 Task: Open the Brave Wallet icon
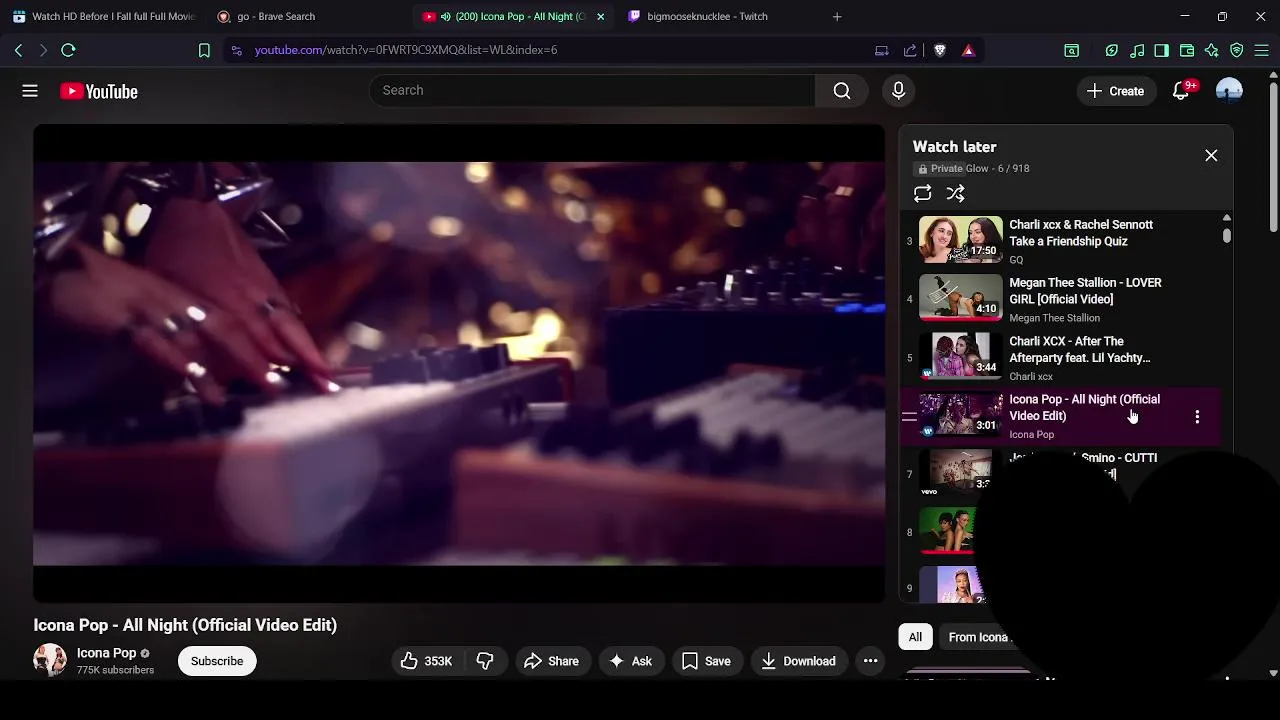[1187, 50]
